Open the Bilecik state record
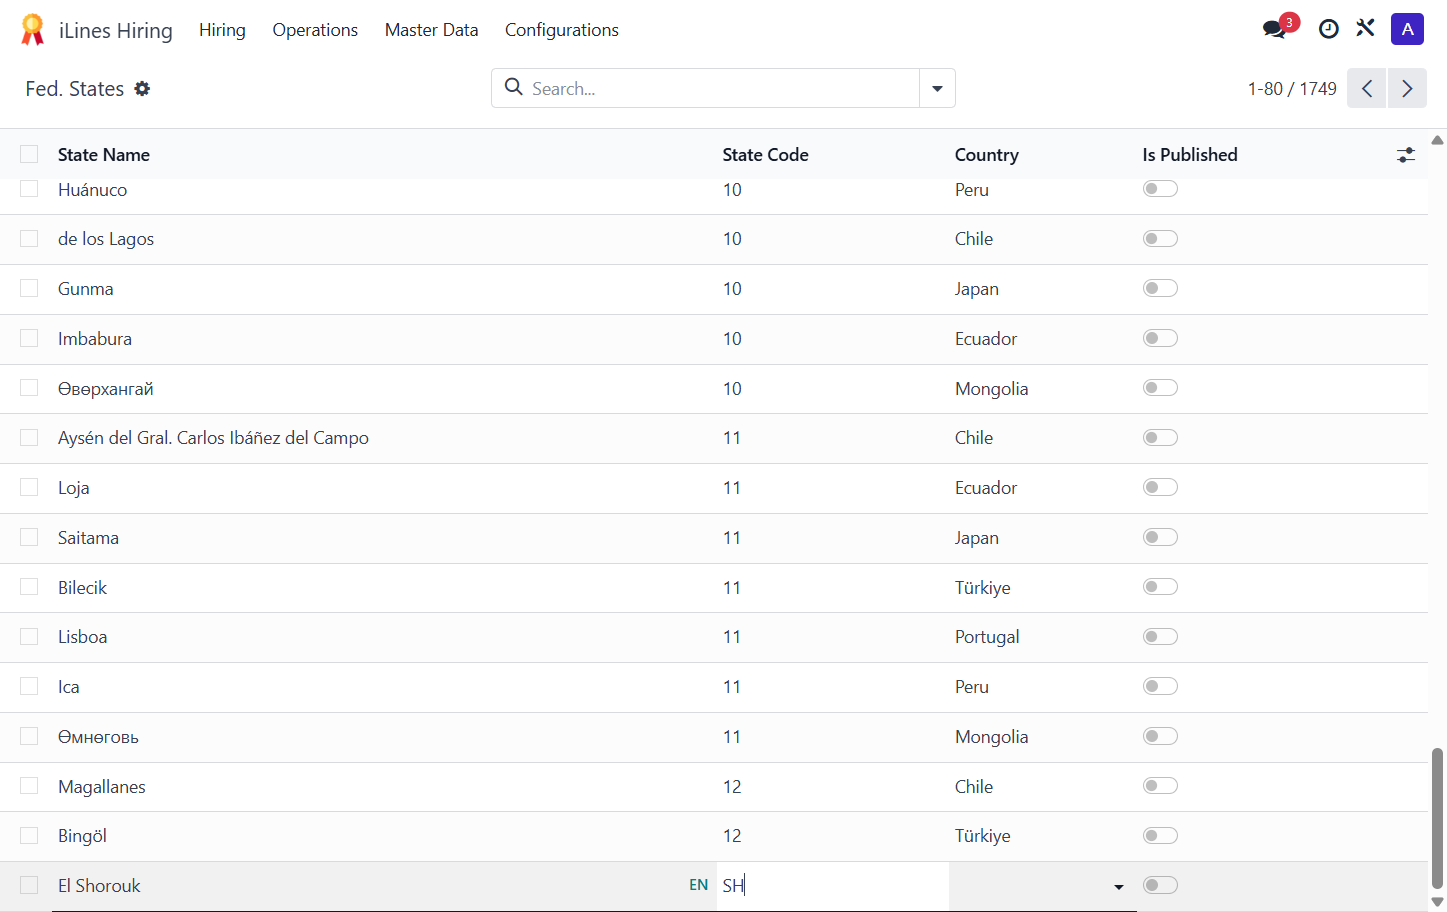Screen dimensions: 1447x912 coord(82,588)
